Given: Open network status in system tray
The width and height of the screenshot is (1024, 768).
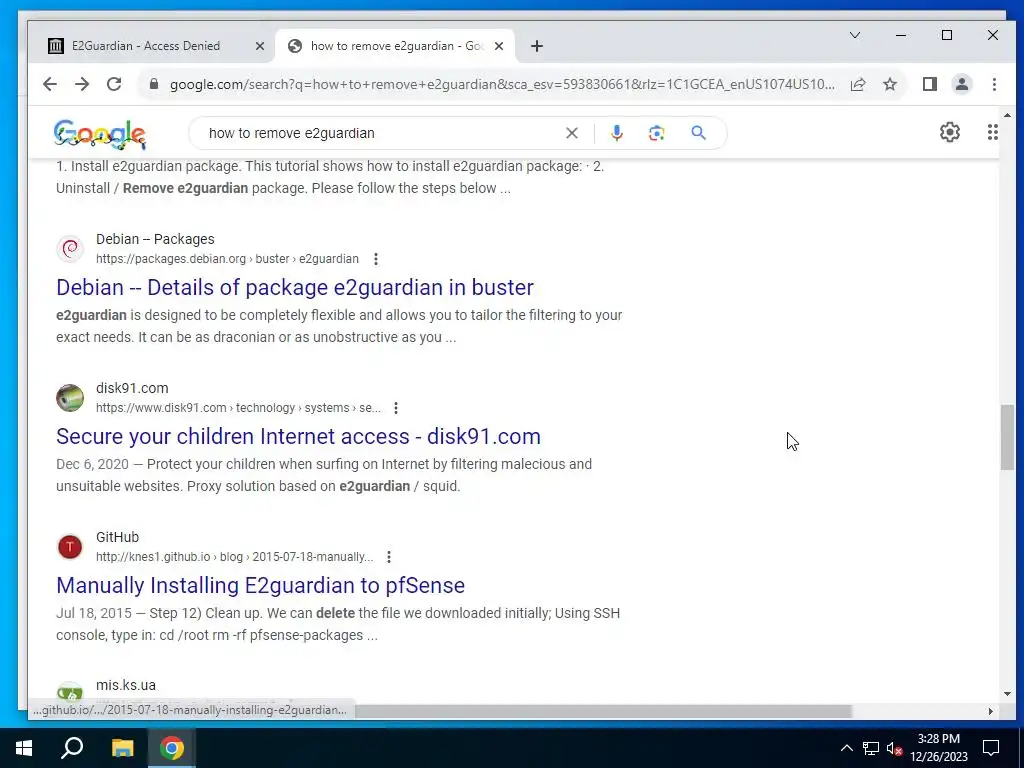Looking at the screenshot, I should (871, 748).
